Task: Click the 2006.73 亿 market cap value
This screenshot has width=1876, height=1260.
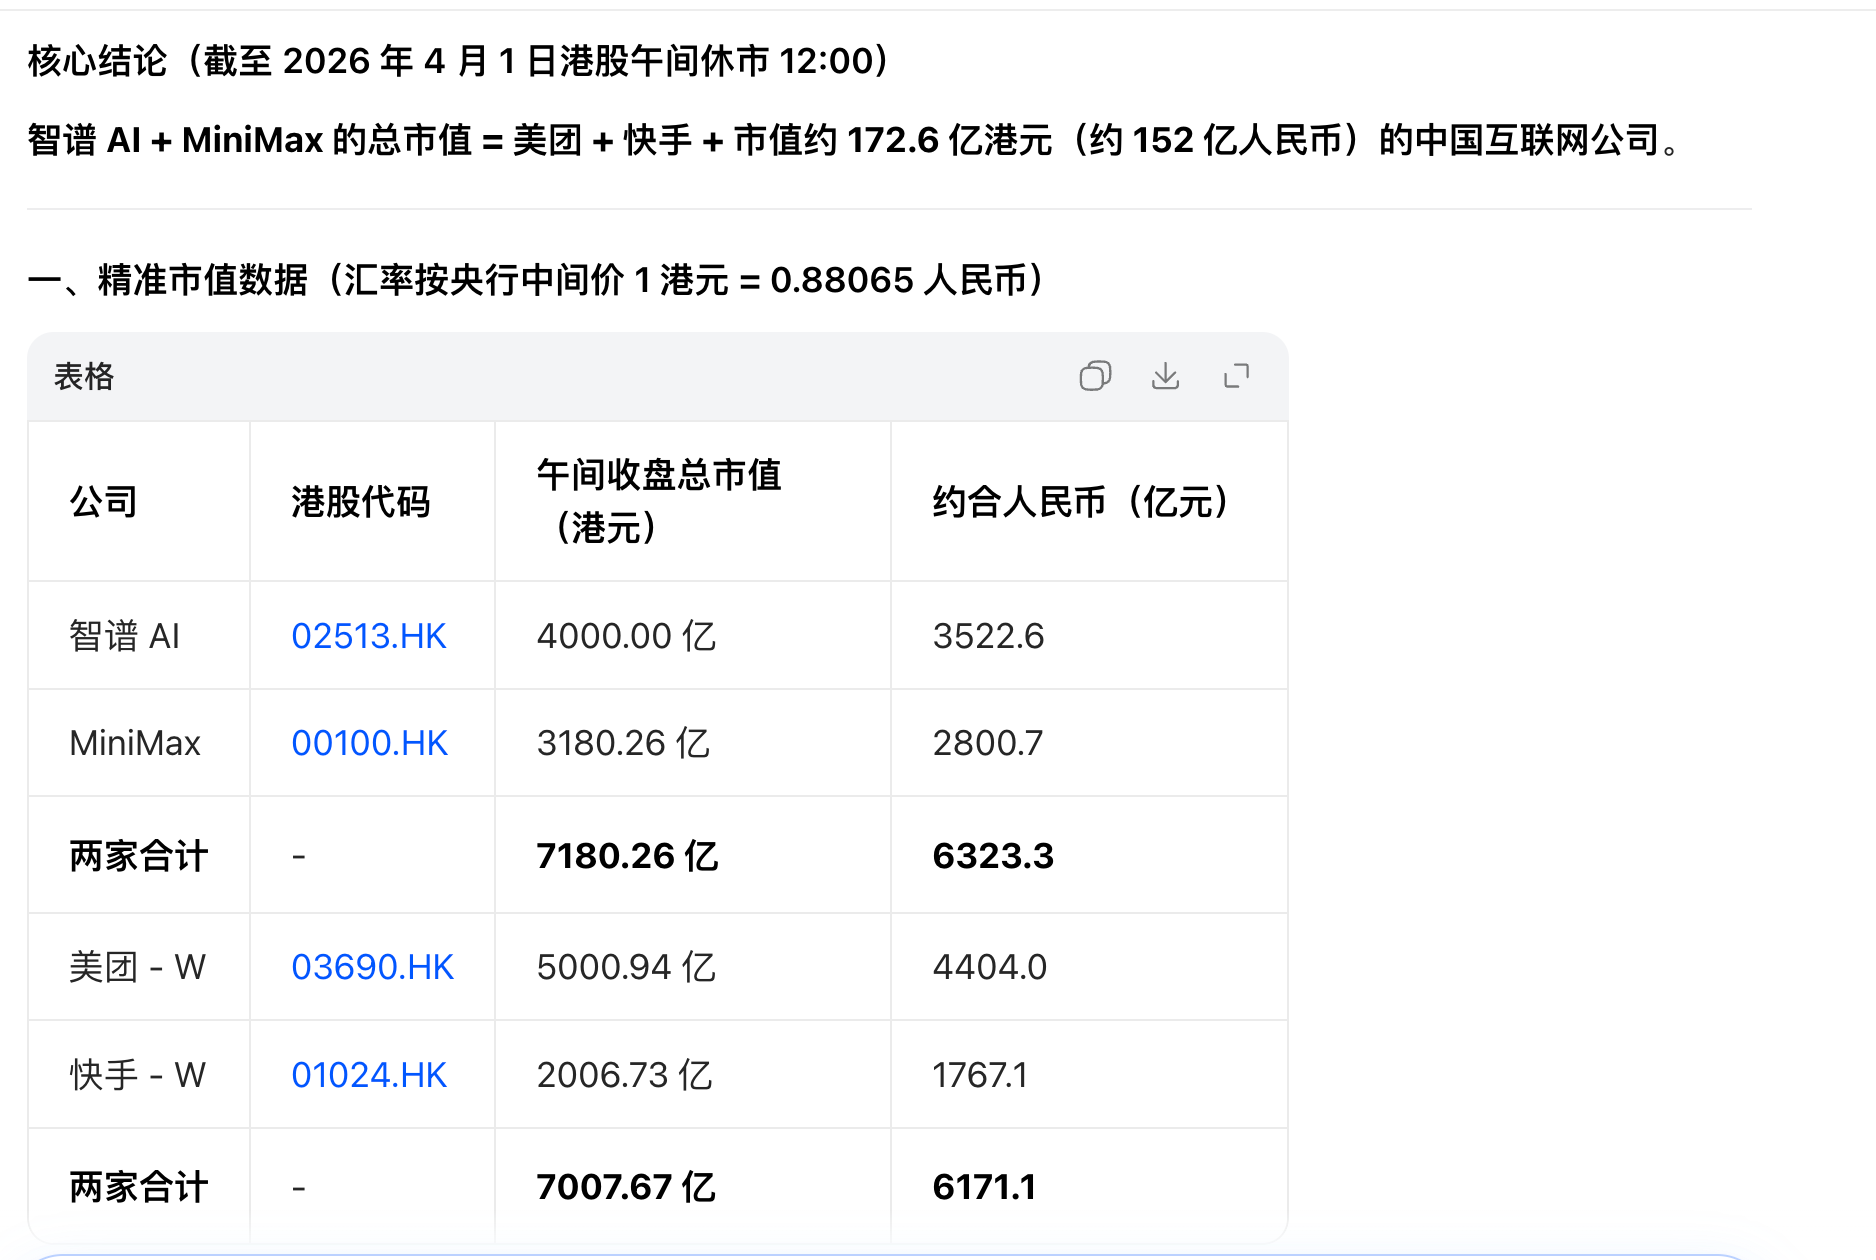Action: coord(624,1075)
